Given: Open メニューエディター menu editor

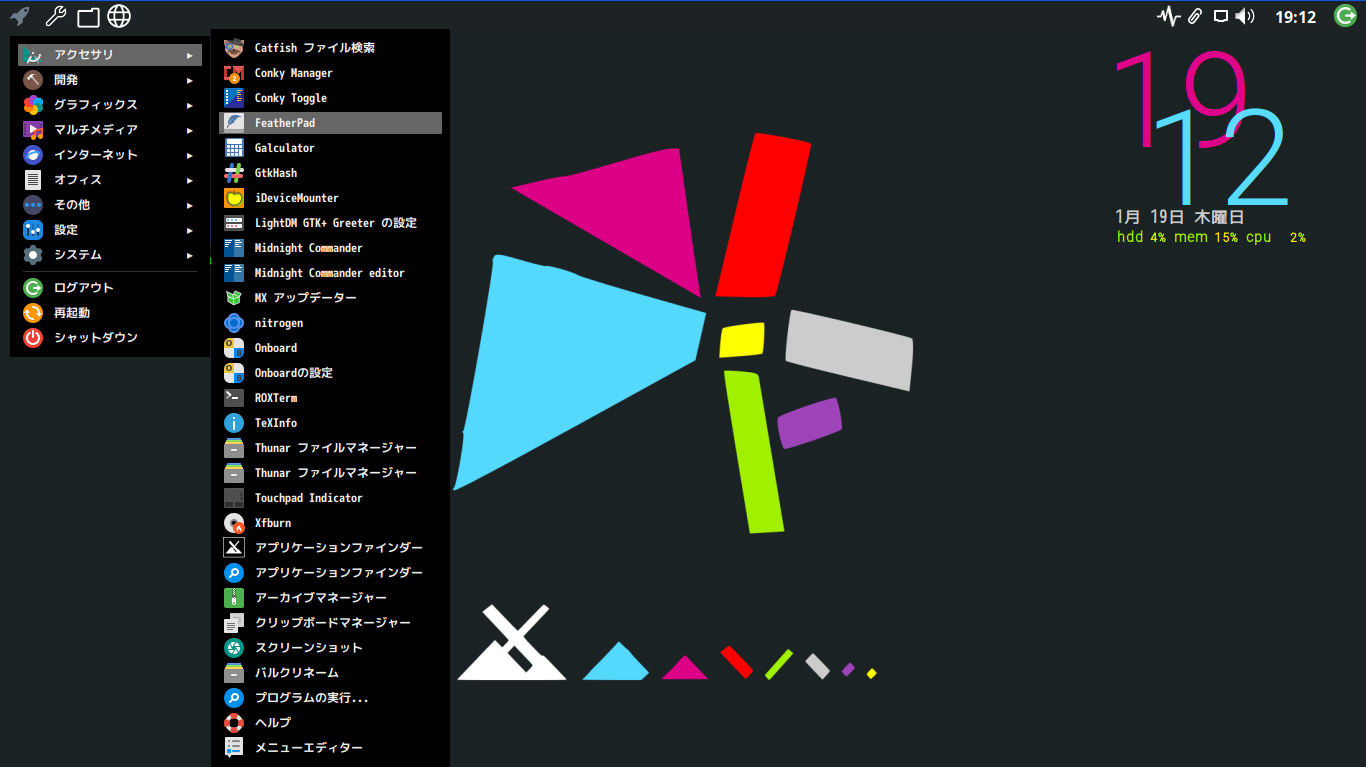Looking at the screenshot, I should [x=330, y=748].
